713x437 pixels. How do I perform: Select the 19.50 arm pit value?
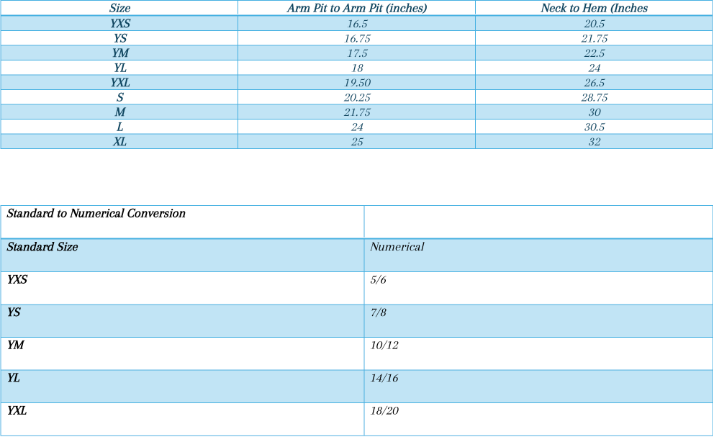pyautogui.click(x=356, y=82)
